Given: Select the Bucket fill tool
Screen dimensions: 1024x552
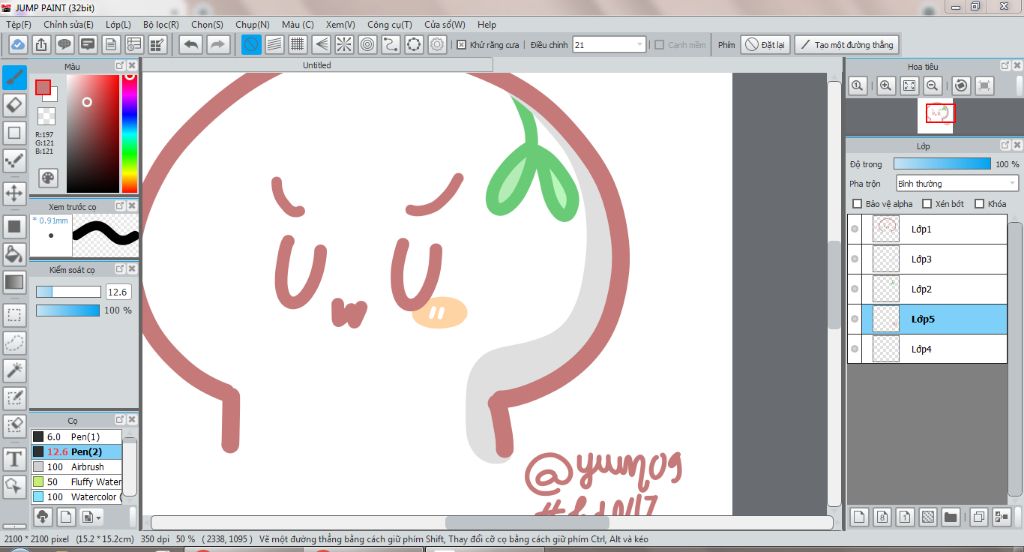Looking at the screenshot, I should click(14, 253).
